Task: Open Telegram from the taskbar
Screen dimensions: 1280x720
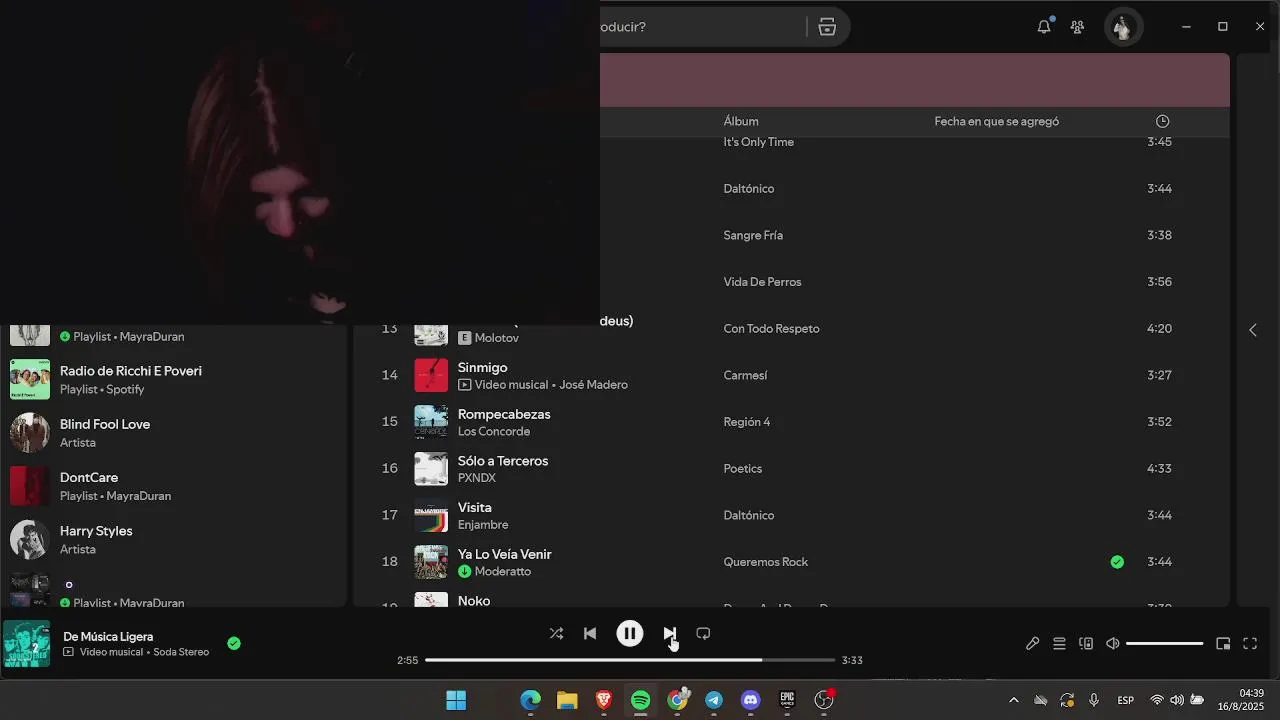Action: tap(714, 700)
